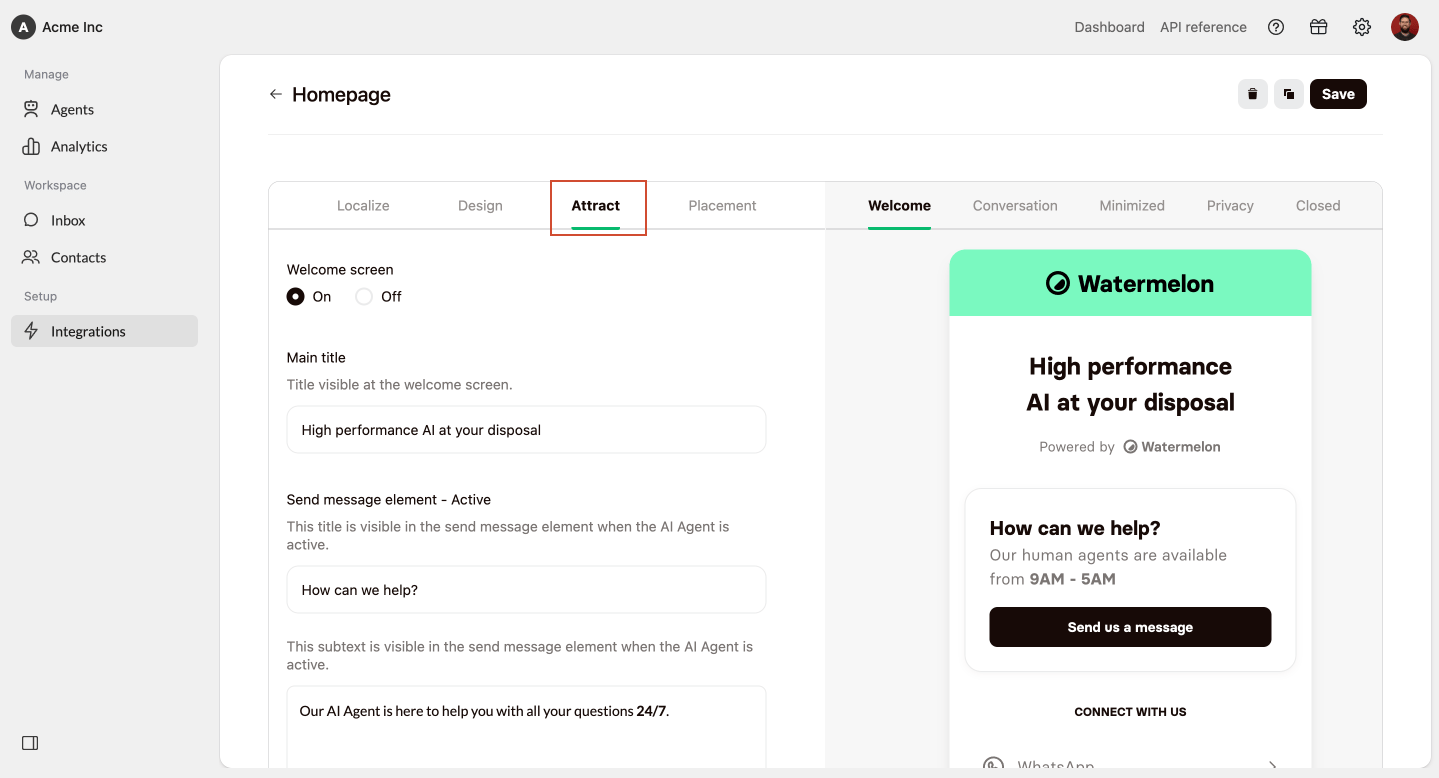1439x778 pixels.
Task: Show the Welcome preview tab
Action: [x=899, y=205]
